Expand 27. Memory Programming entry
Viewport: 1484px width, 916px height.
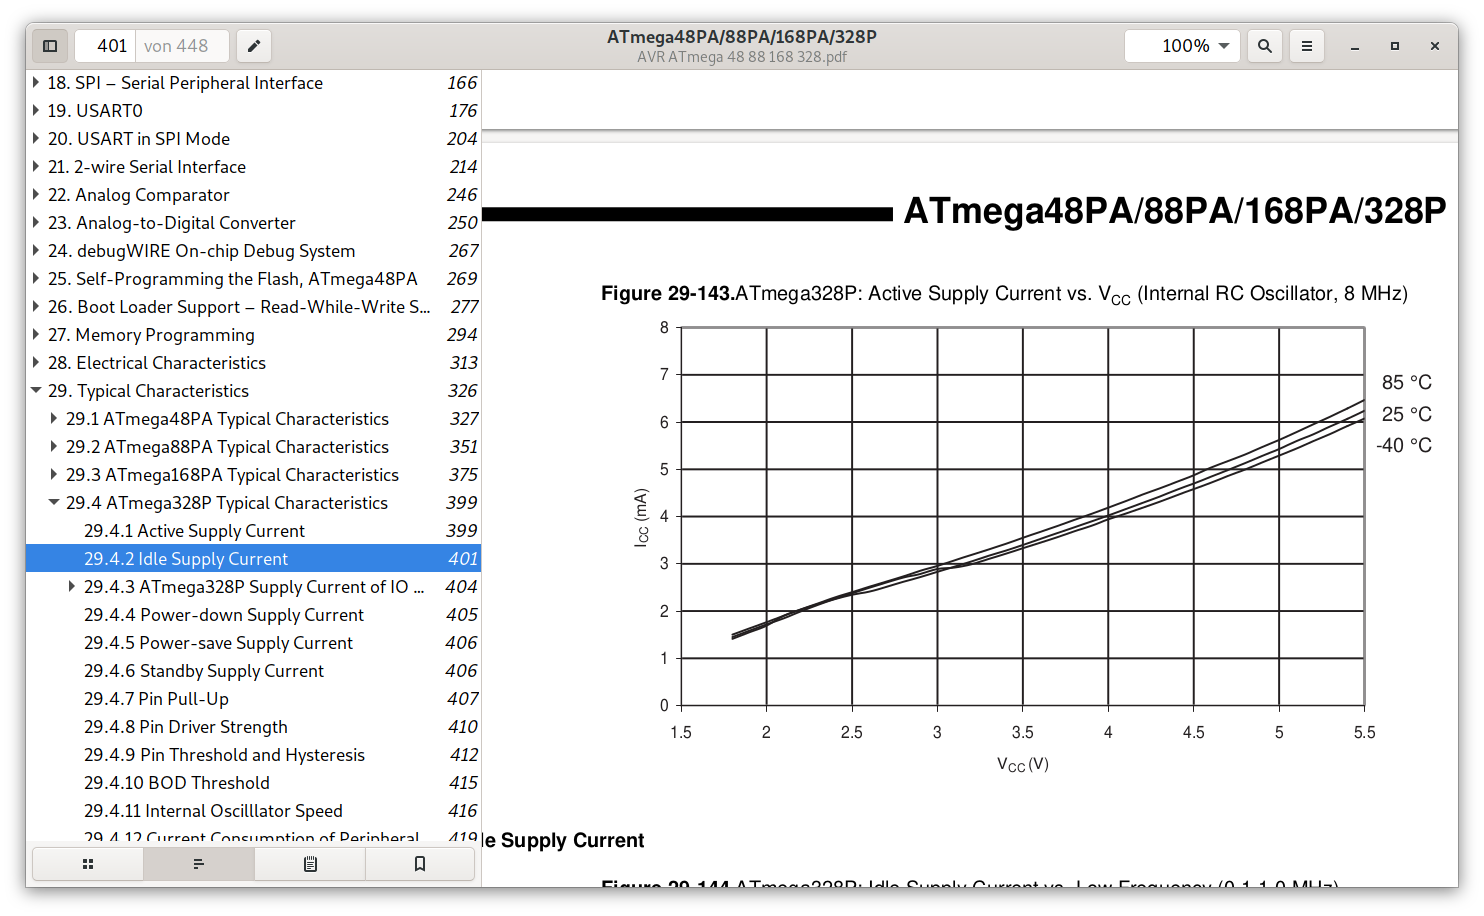(36, 335)
